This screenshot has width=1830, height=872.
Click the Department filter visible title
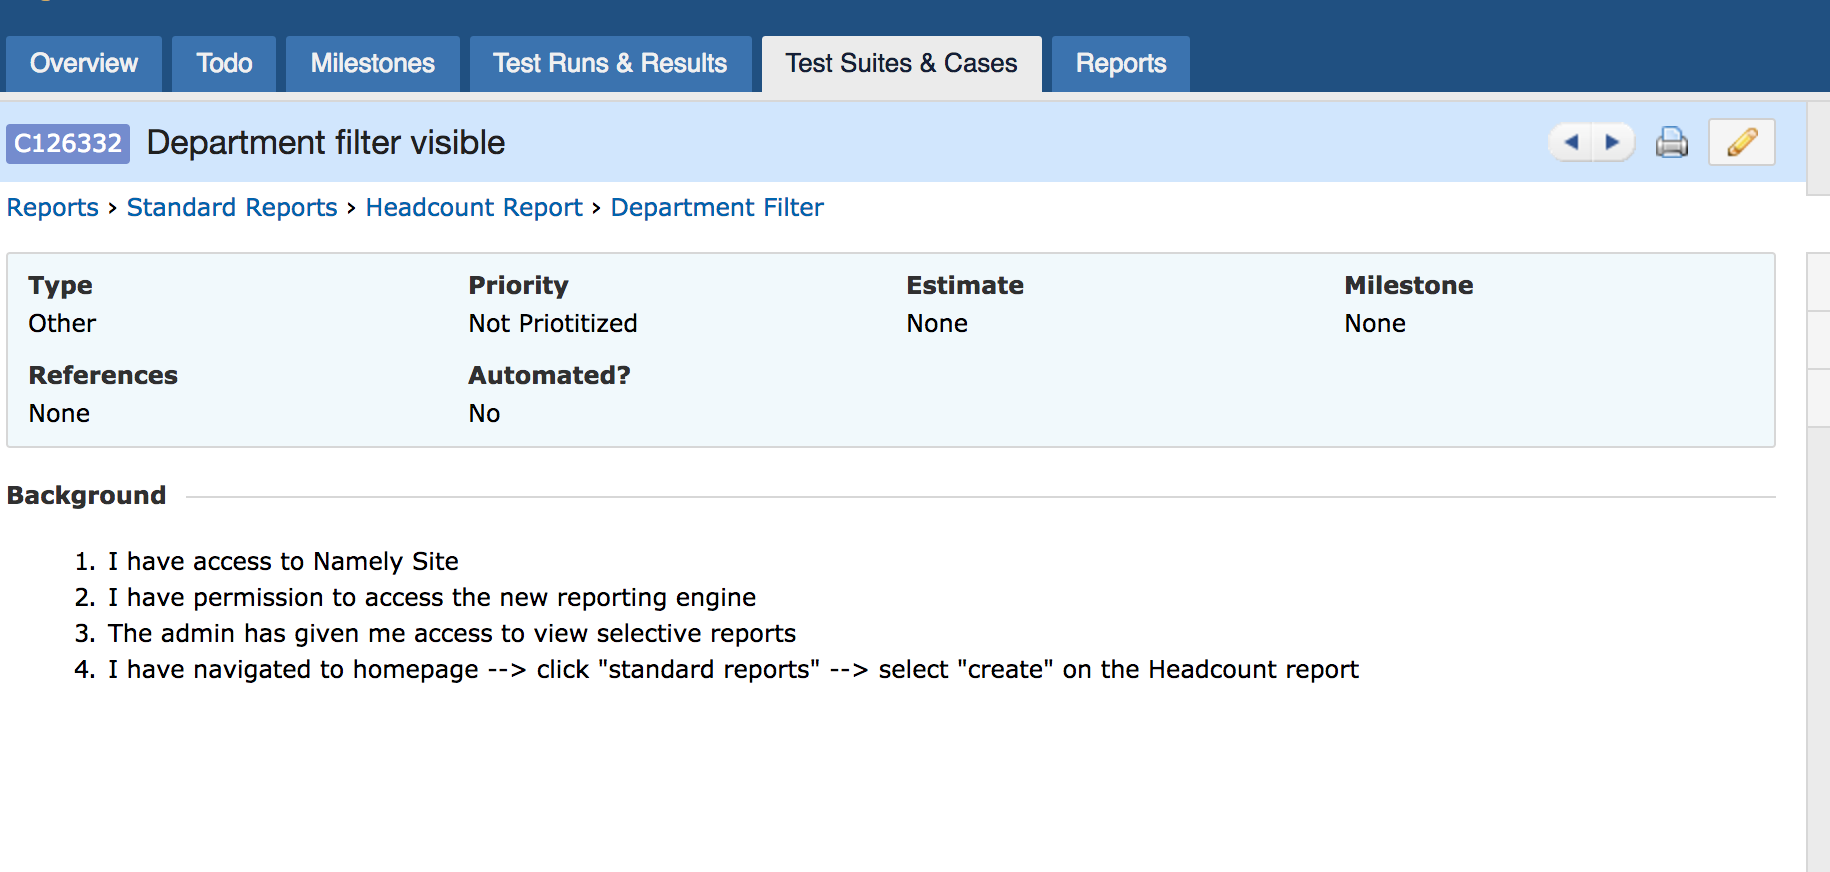(326, 143)
